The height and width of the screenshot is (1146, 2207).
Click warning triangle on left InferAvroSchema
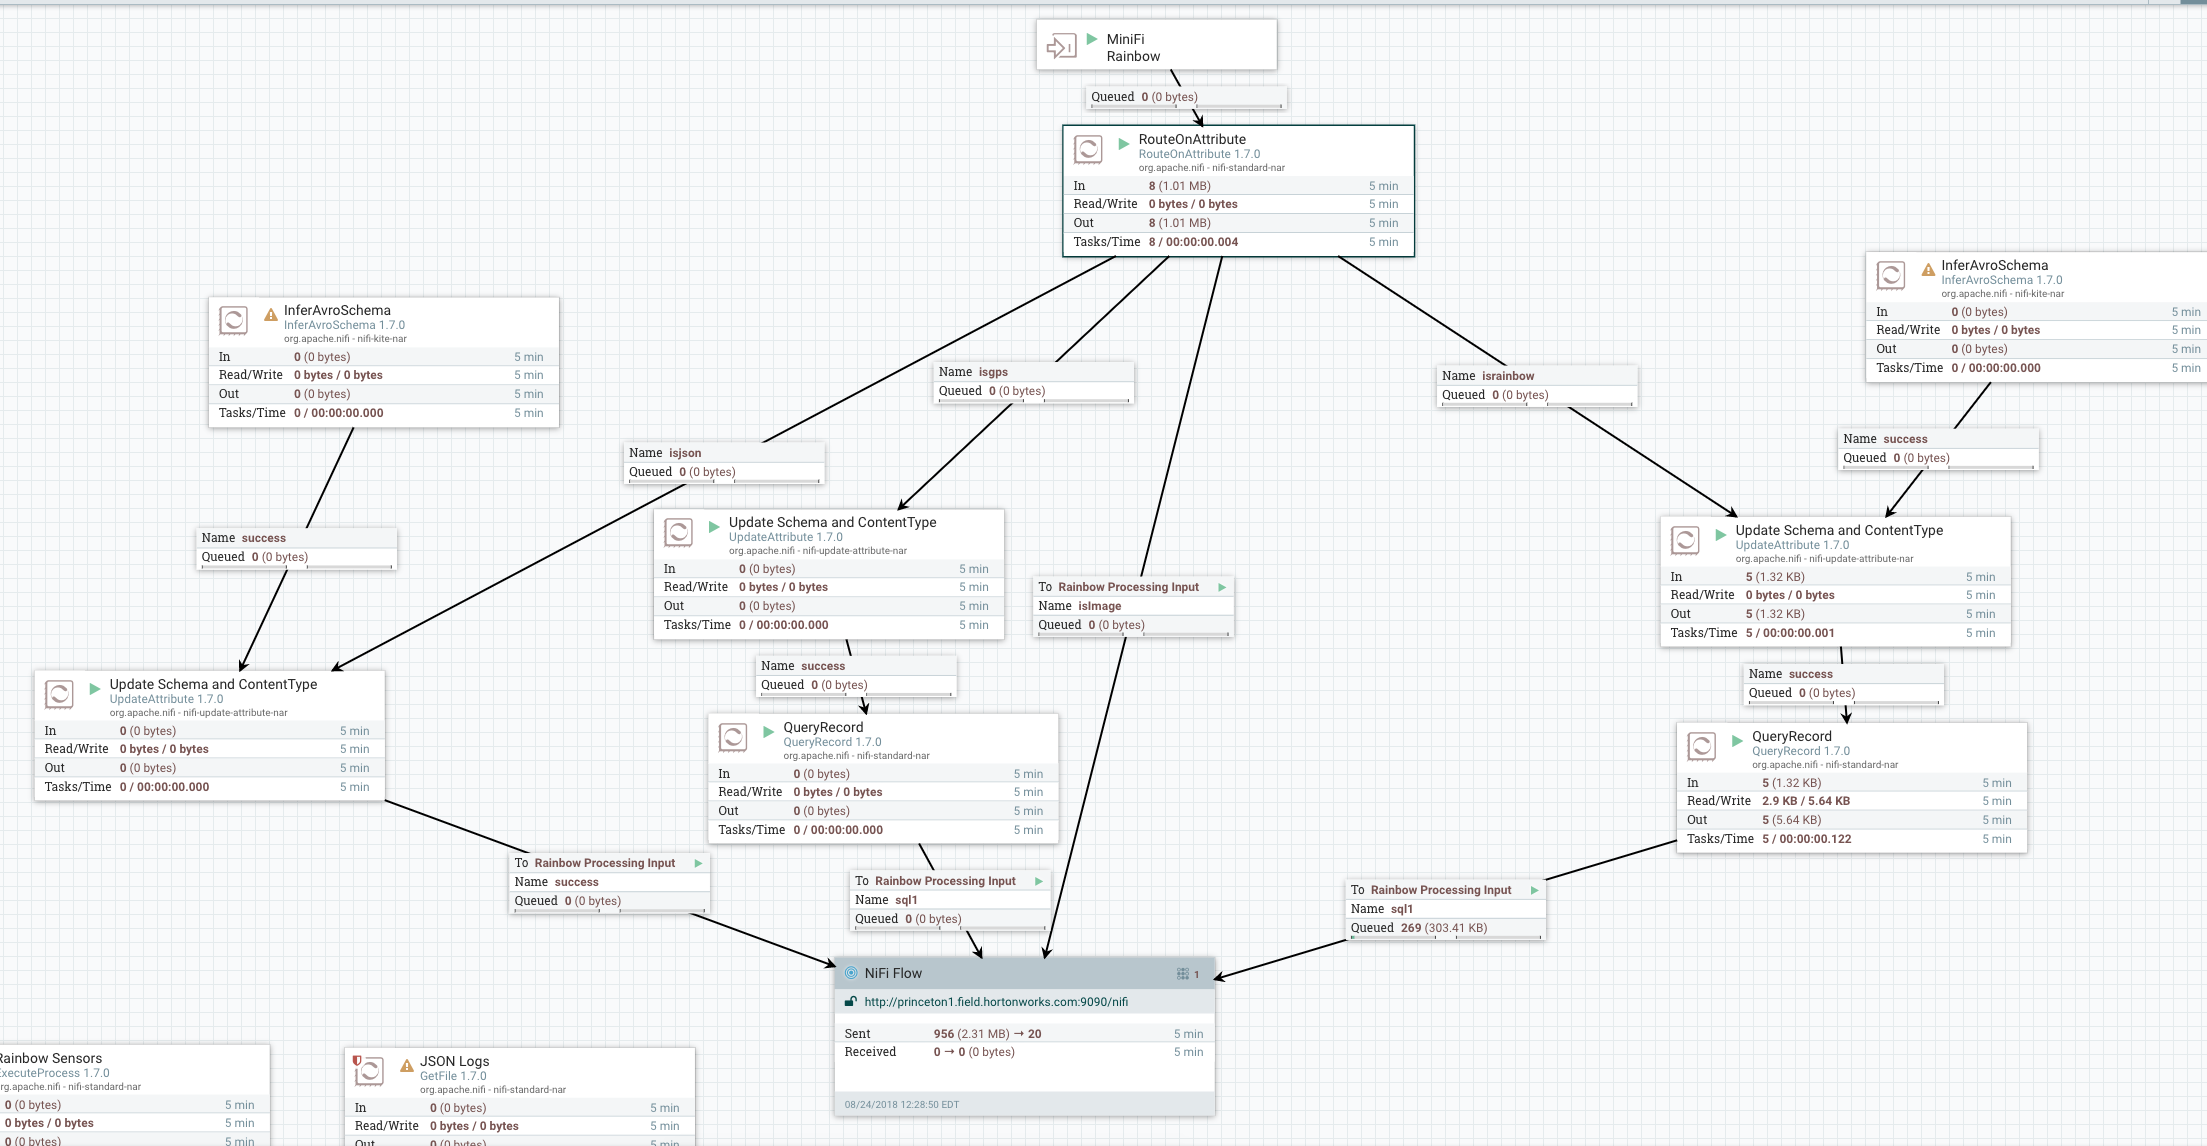pos(270,314)
